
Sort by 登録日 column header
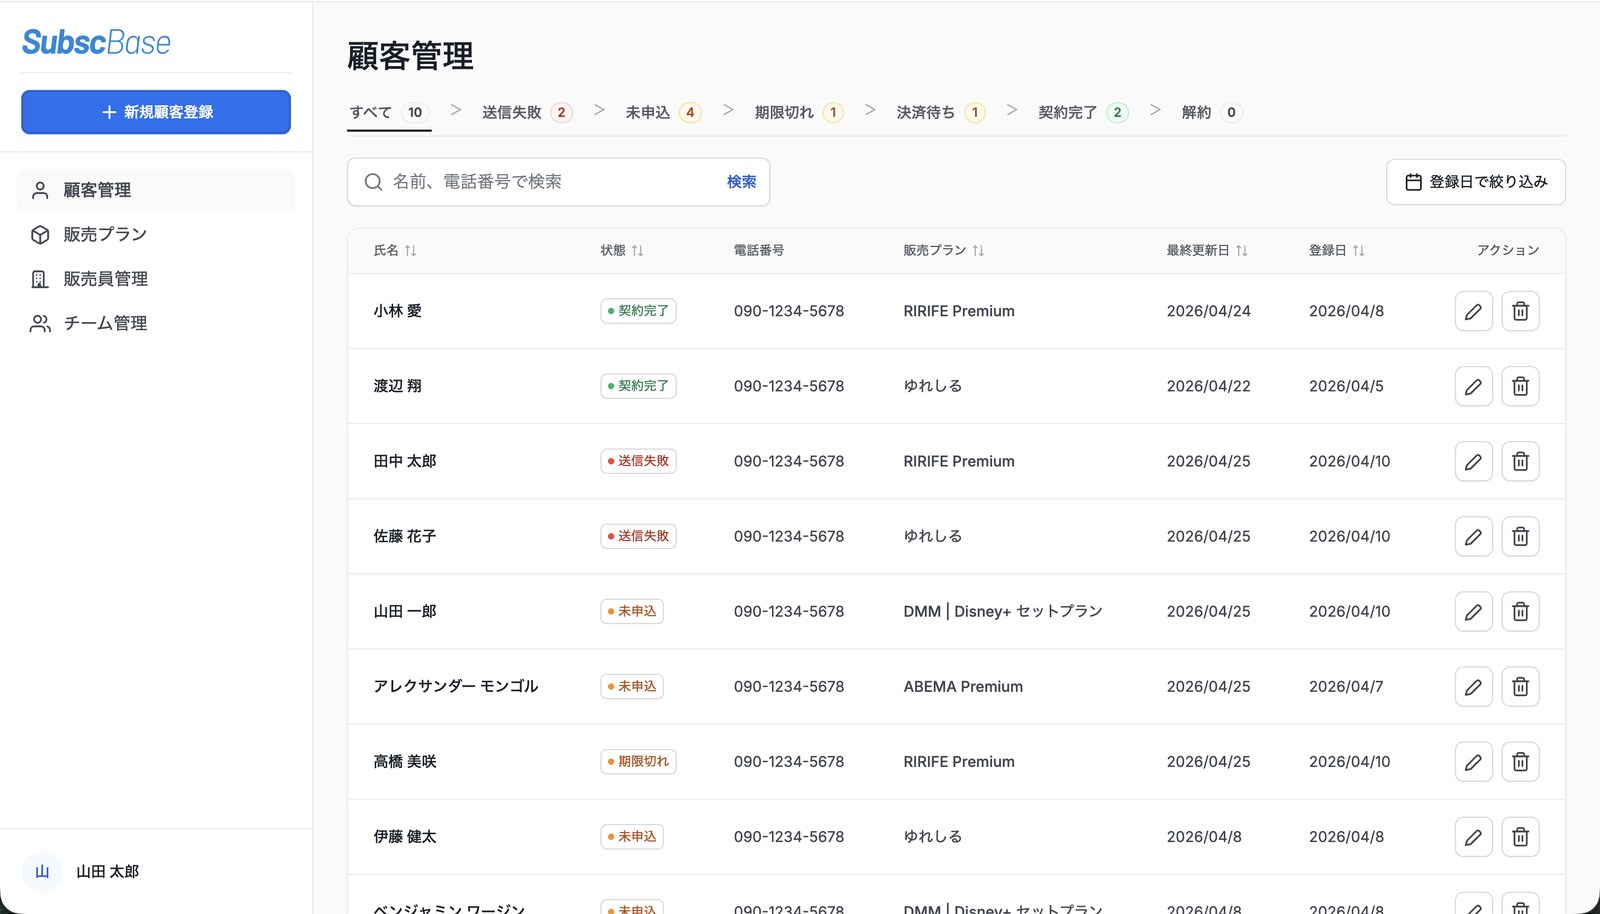1337,250
